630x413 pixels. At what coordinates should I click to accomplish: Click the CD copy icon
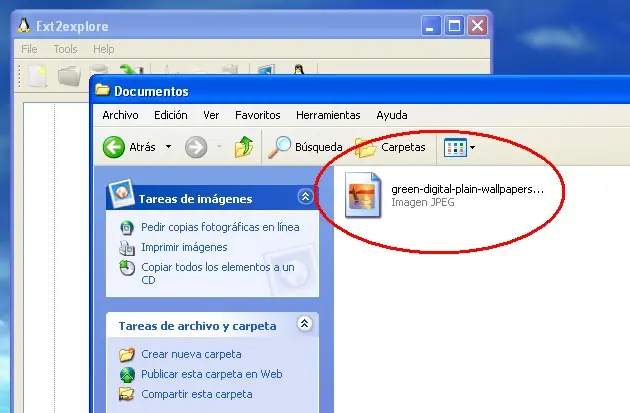pos(127,268)
